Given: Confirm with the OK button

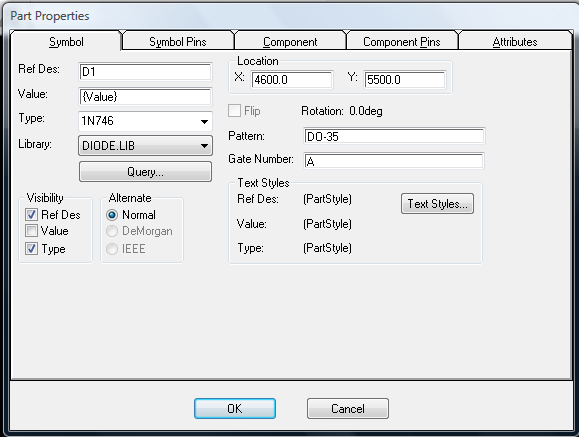Looking at the screenshot, I should [x=235, y=409].
